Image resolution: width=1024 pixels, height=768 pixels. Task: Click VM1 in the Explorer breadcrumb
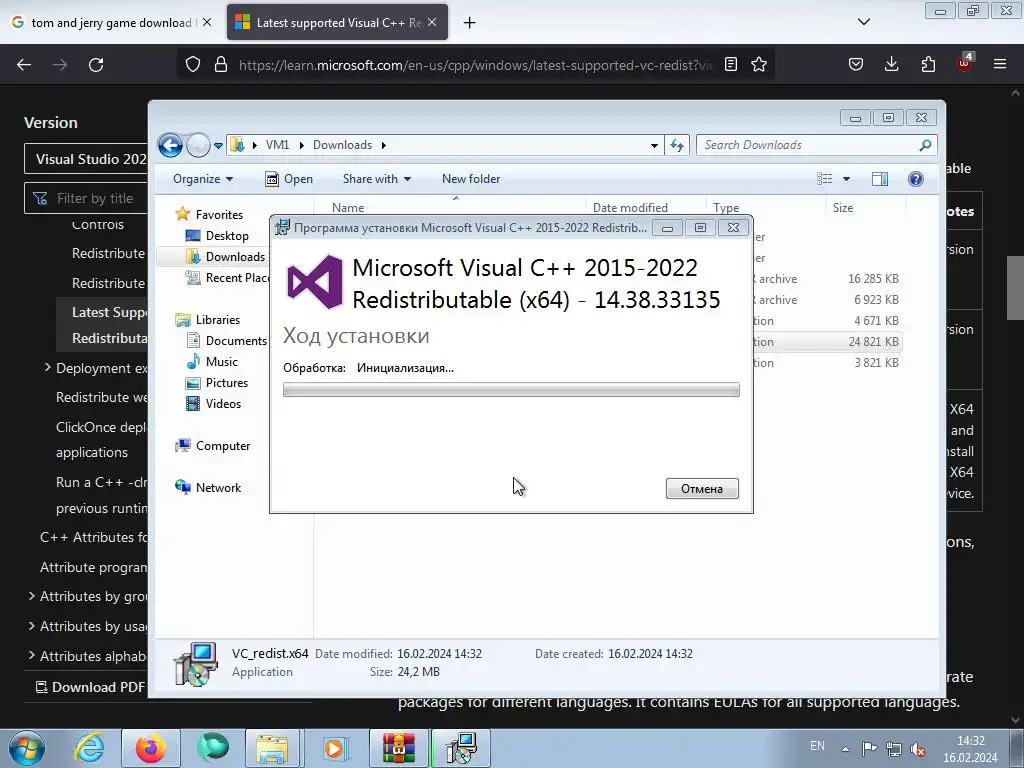point(277,145)
